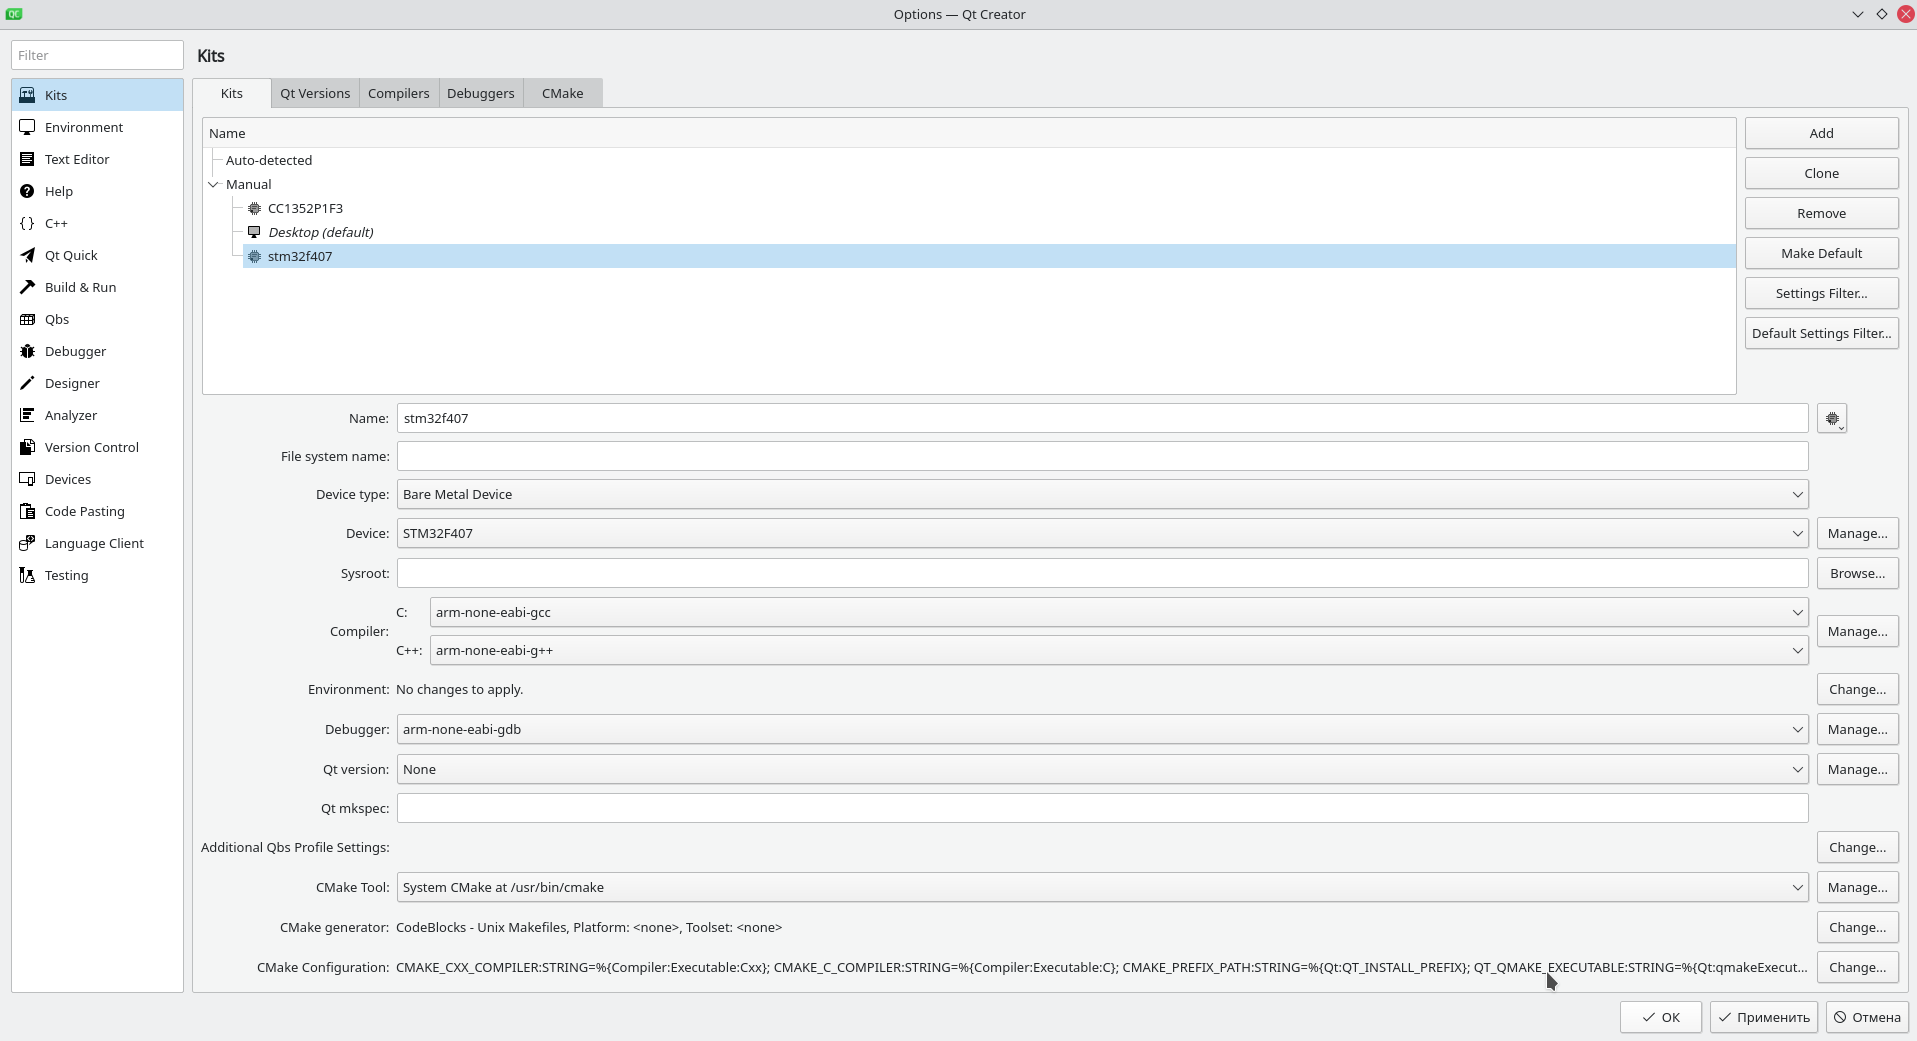Open Analyzer category icon

(x=27, y=415)
